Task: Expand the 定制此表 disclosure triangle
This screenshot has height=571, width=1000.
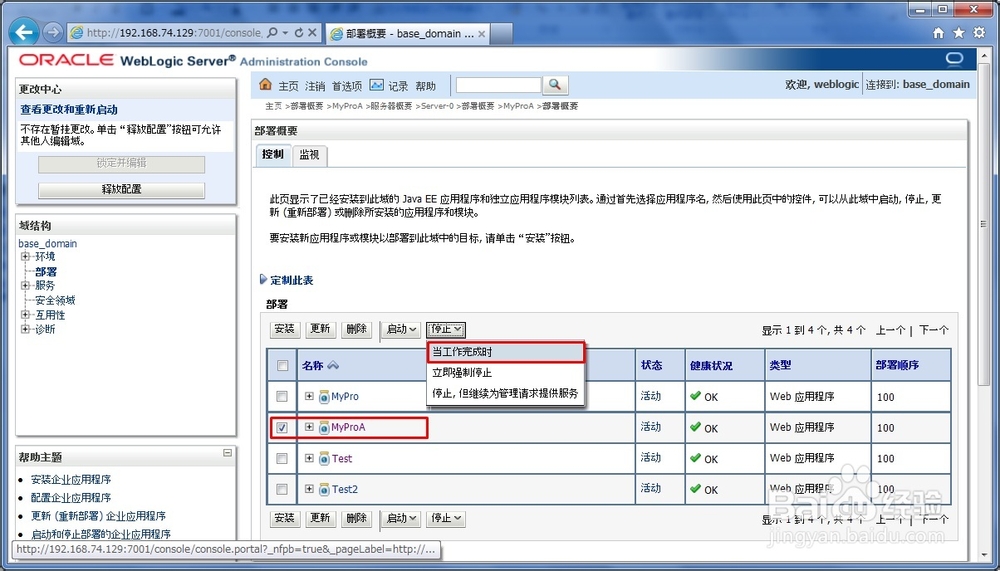Action: 263,279
